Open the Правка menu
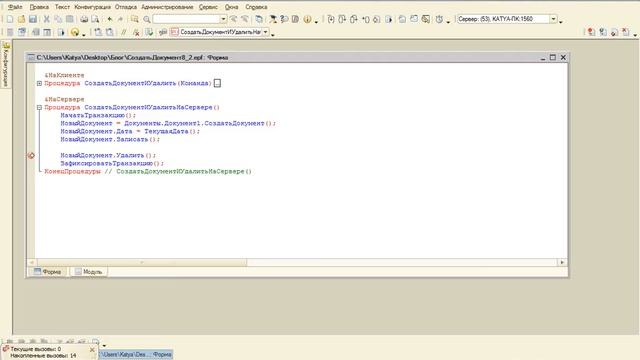The width and height of the screenshot is (640, 360). point(39,7)
